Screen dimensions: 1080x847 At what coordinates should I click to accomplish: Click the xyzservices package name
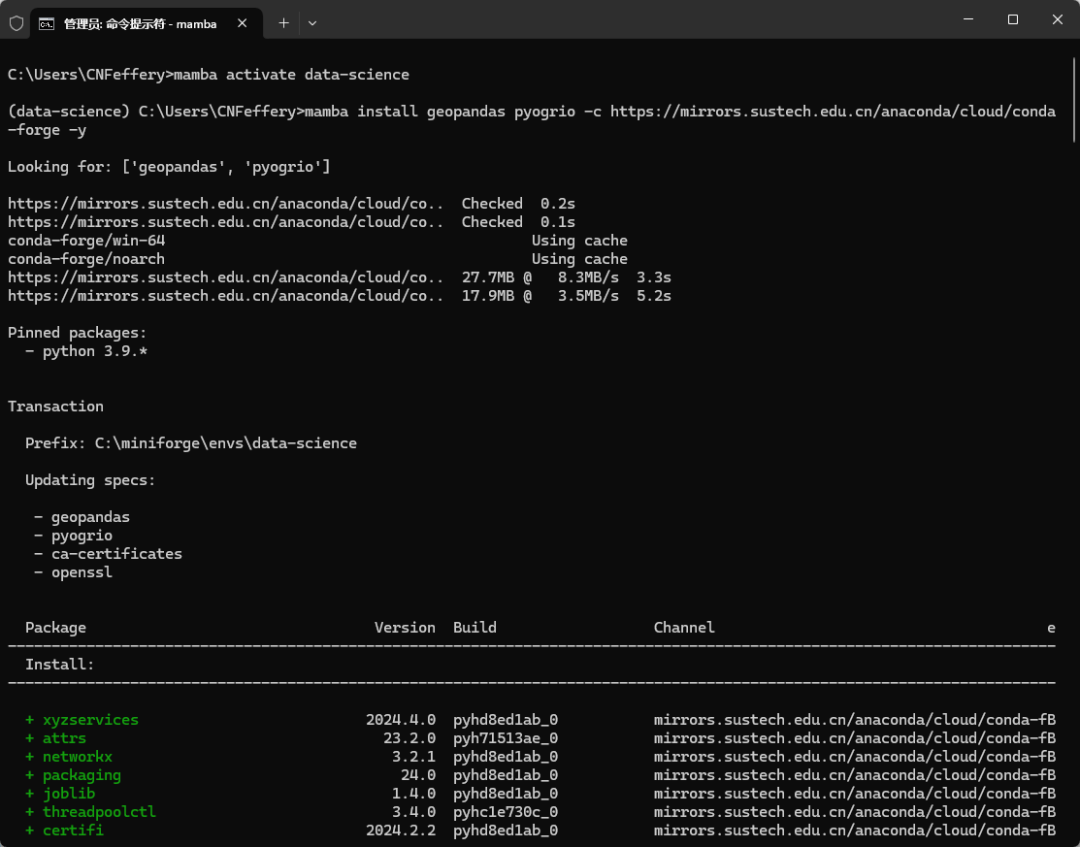tap(90, 720)
